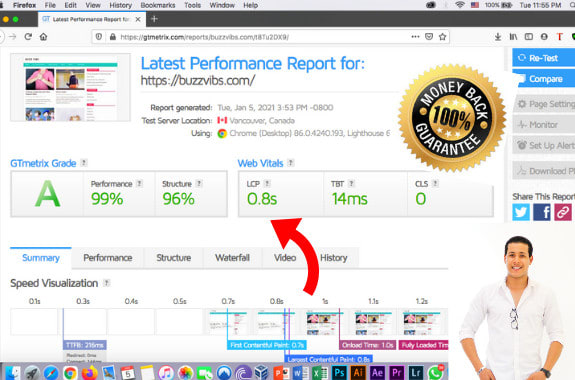This screenshot has width=575, height=380.
Task: Click the Re-Test button
Action: pos(543,58)
